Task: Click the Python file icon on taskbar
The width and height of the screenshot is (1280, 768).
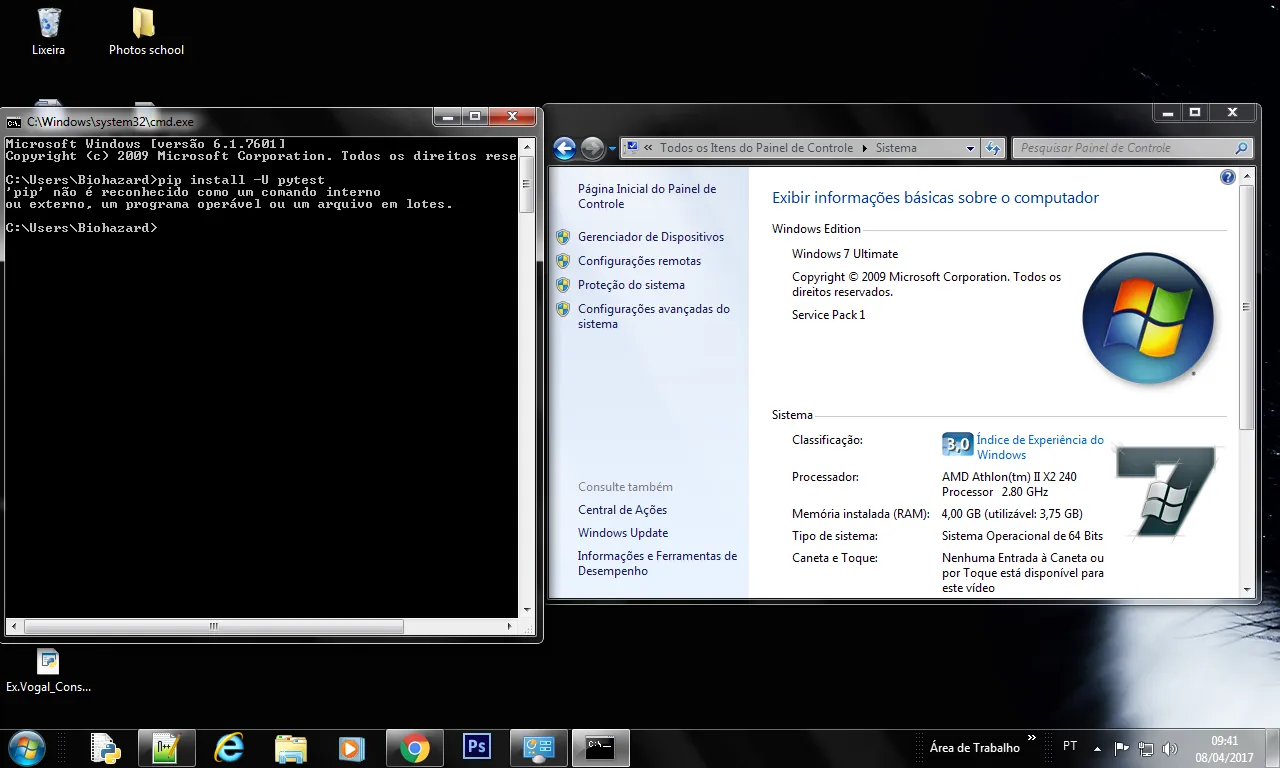Action: point(105,748)
